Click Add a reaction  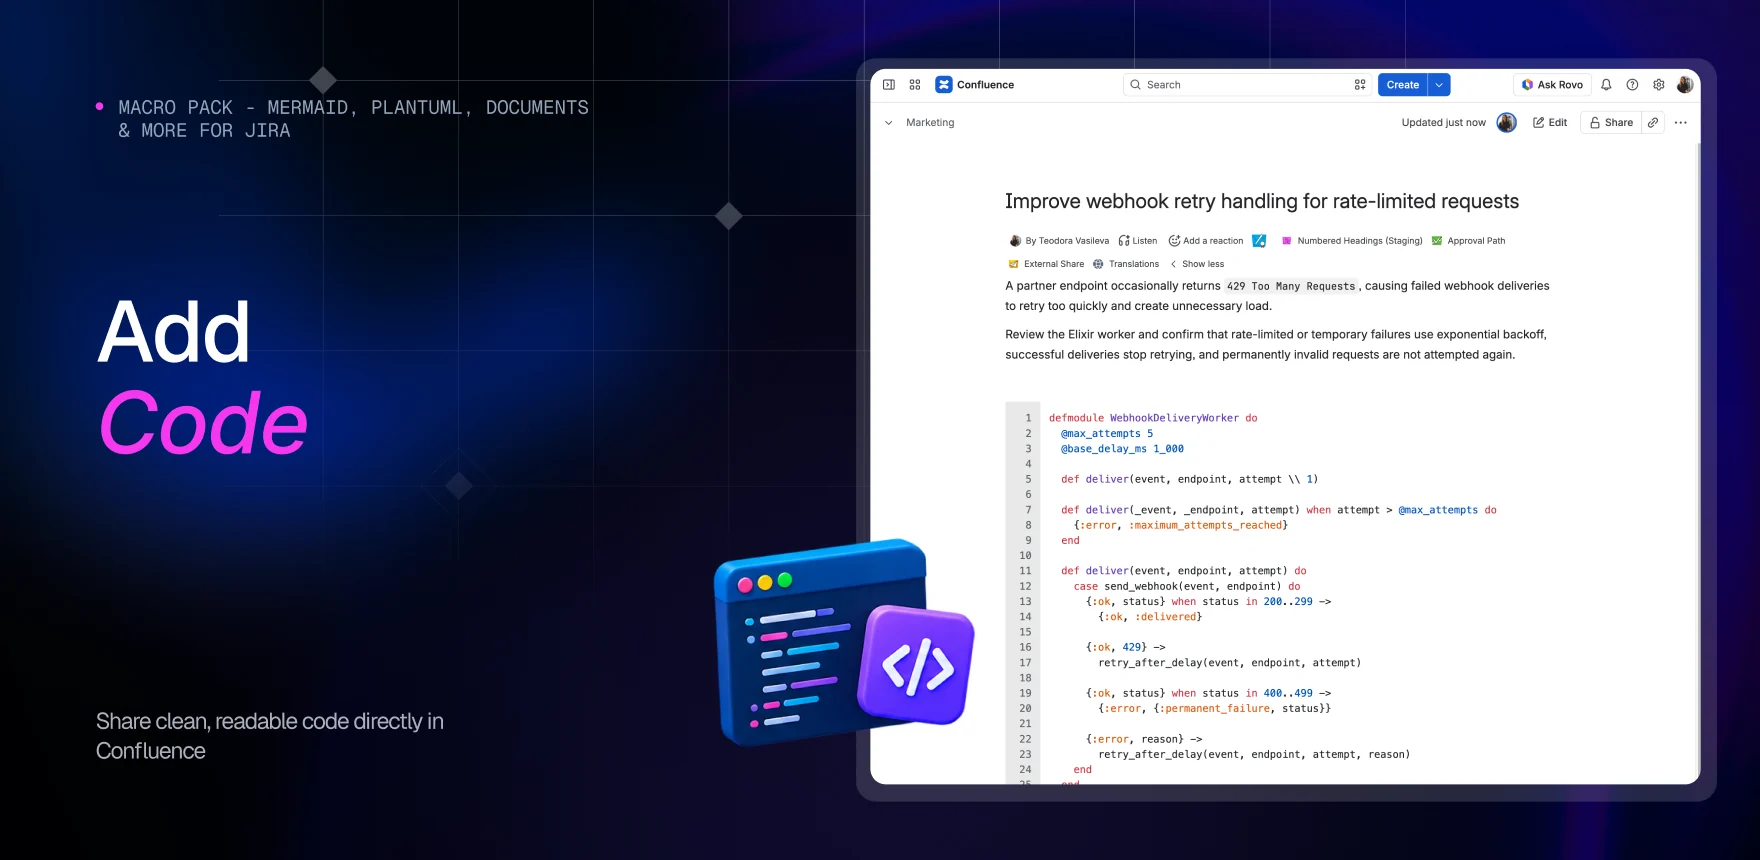1206,241
